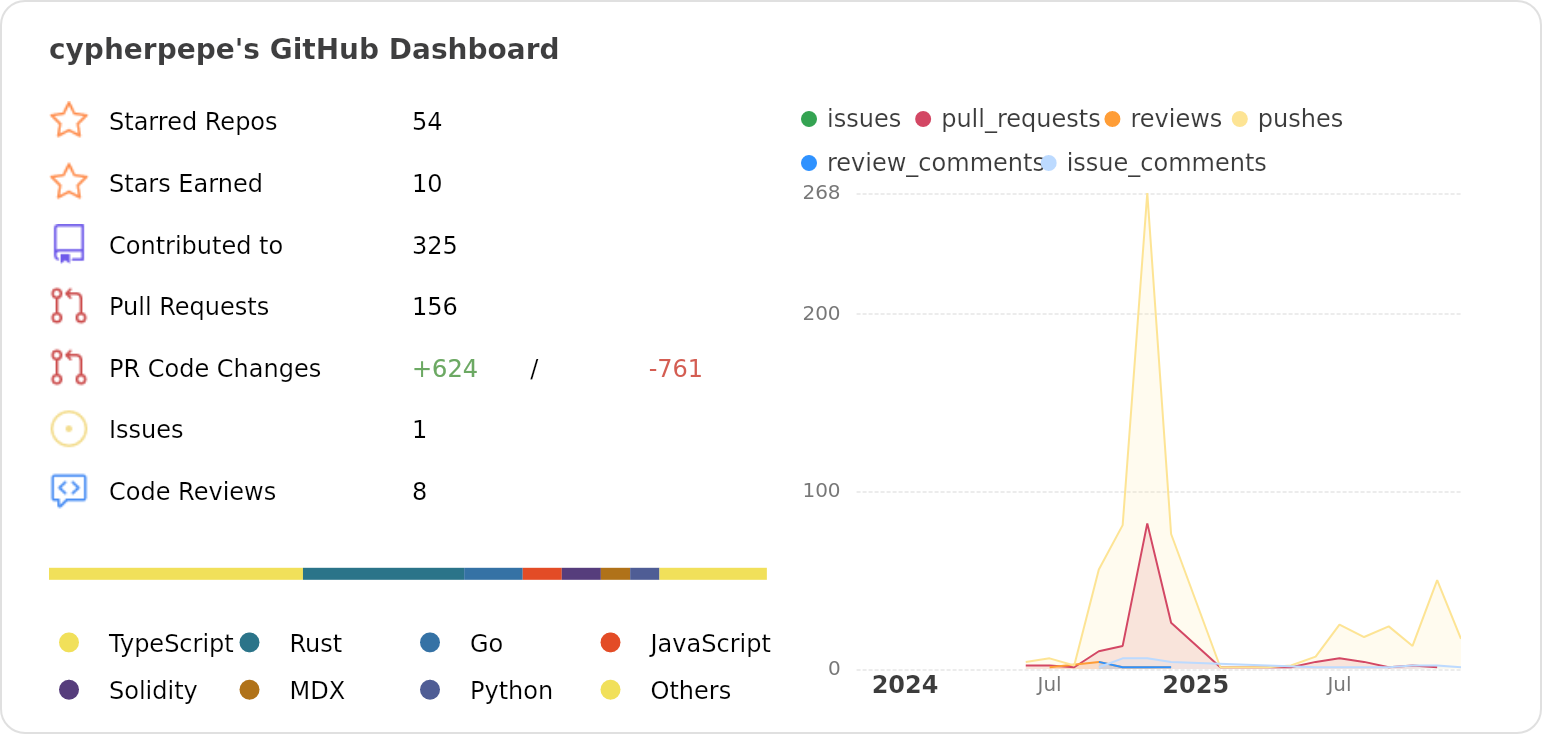Screen dimensions: 1542x734
Task: Click the Code Reviews speech bubble icon
Action: click(x=68, y=490)
